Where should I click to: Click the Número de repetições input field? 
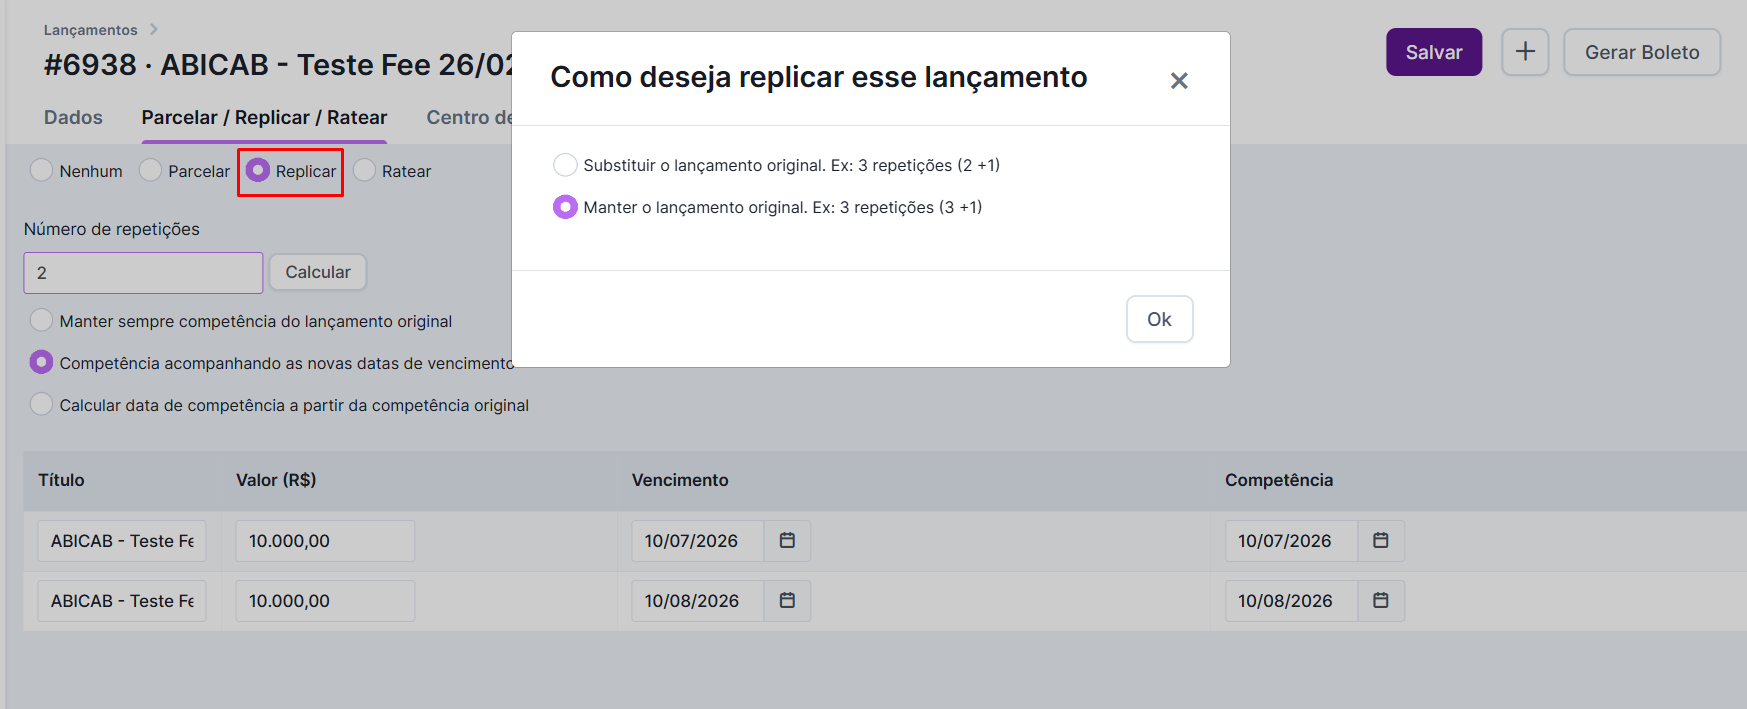coord(143,273)
